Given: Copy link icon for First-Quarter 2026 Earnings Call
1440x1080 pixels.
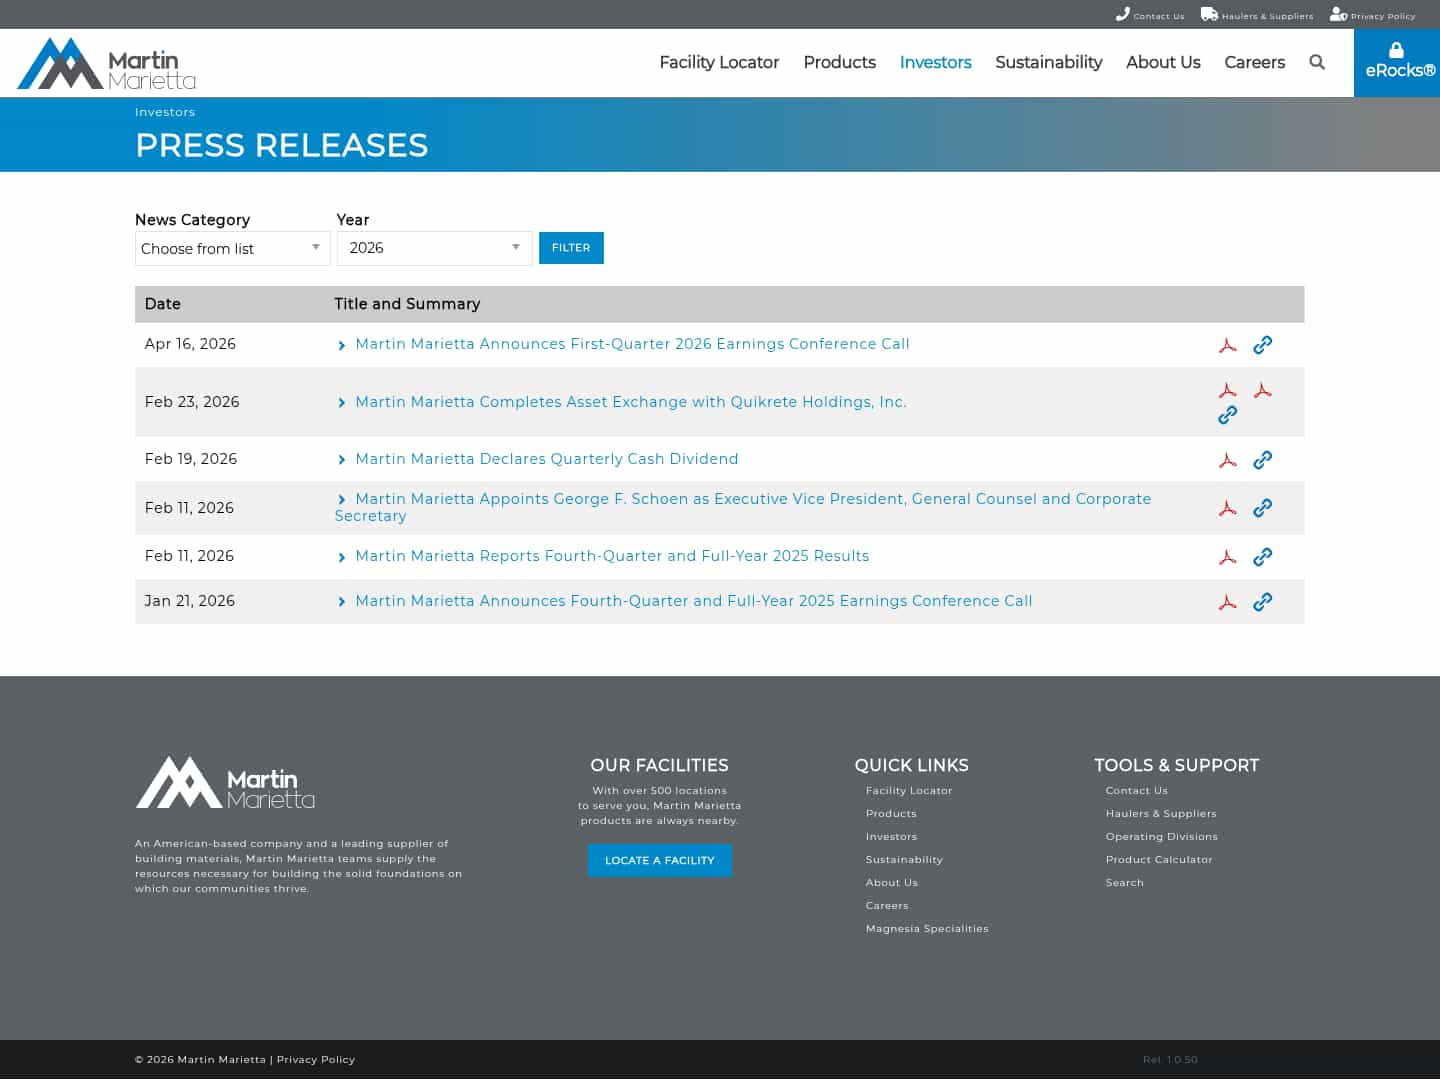Looking at the screenshot, I should (1263, 345).
